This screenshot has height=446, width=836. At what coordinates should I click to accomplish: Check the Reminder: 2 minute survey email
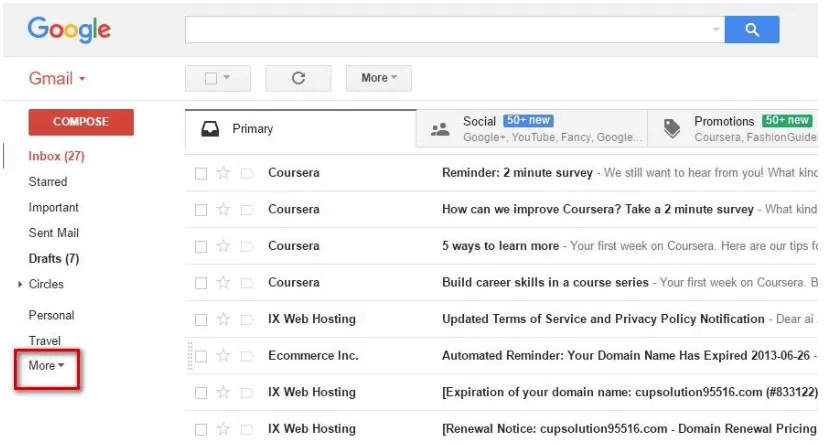click(x=201, y=174)
